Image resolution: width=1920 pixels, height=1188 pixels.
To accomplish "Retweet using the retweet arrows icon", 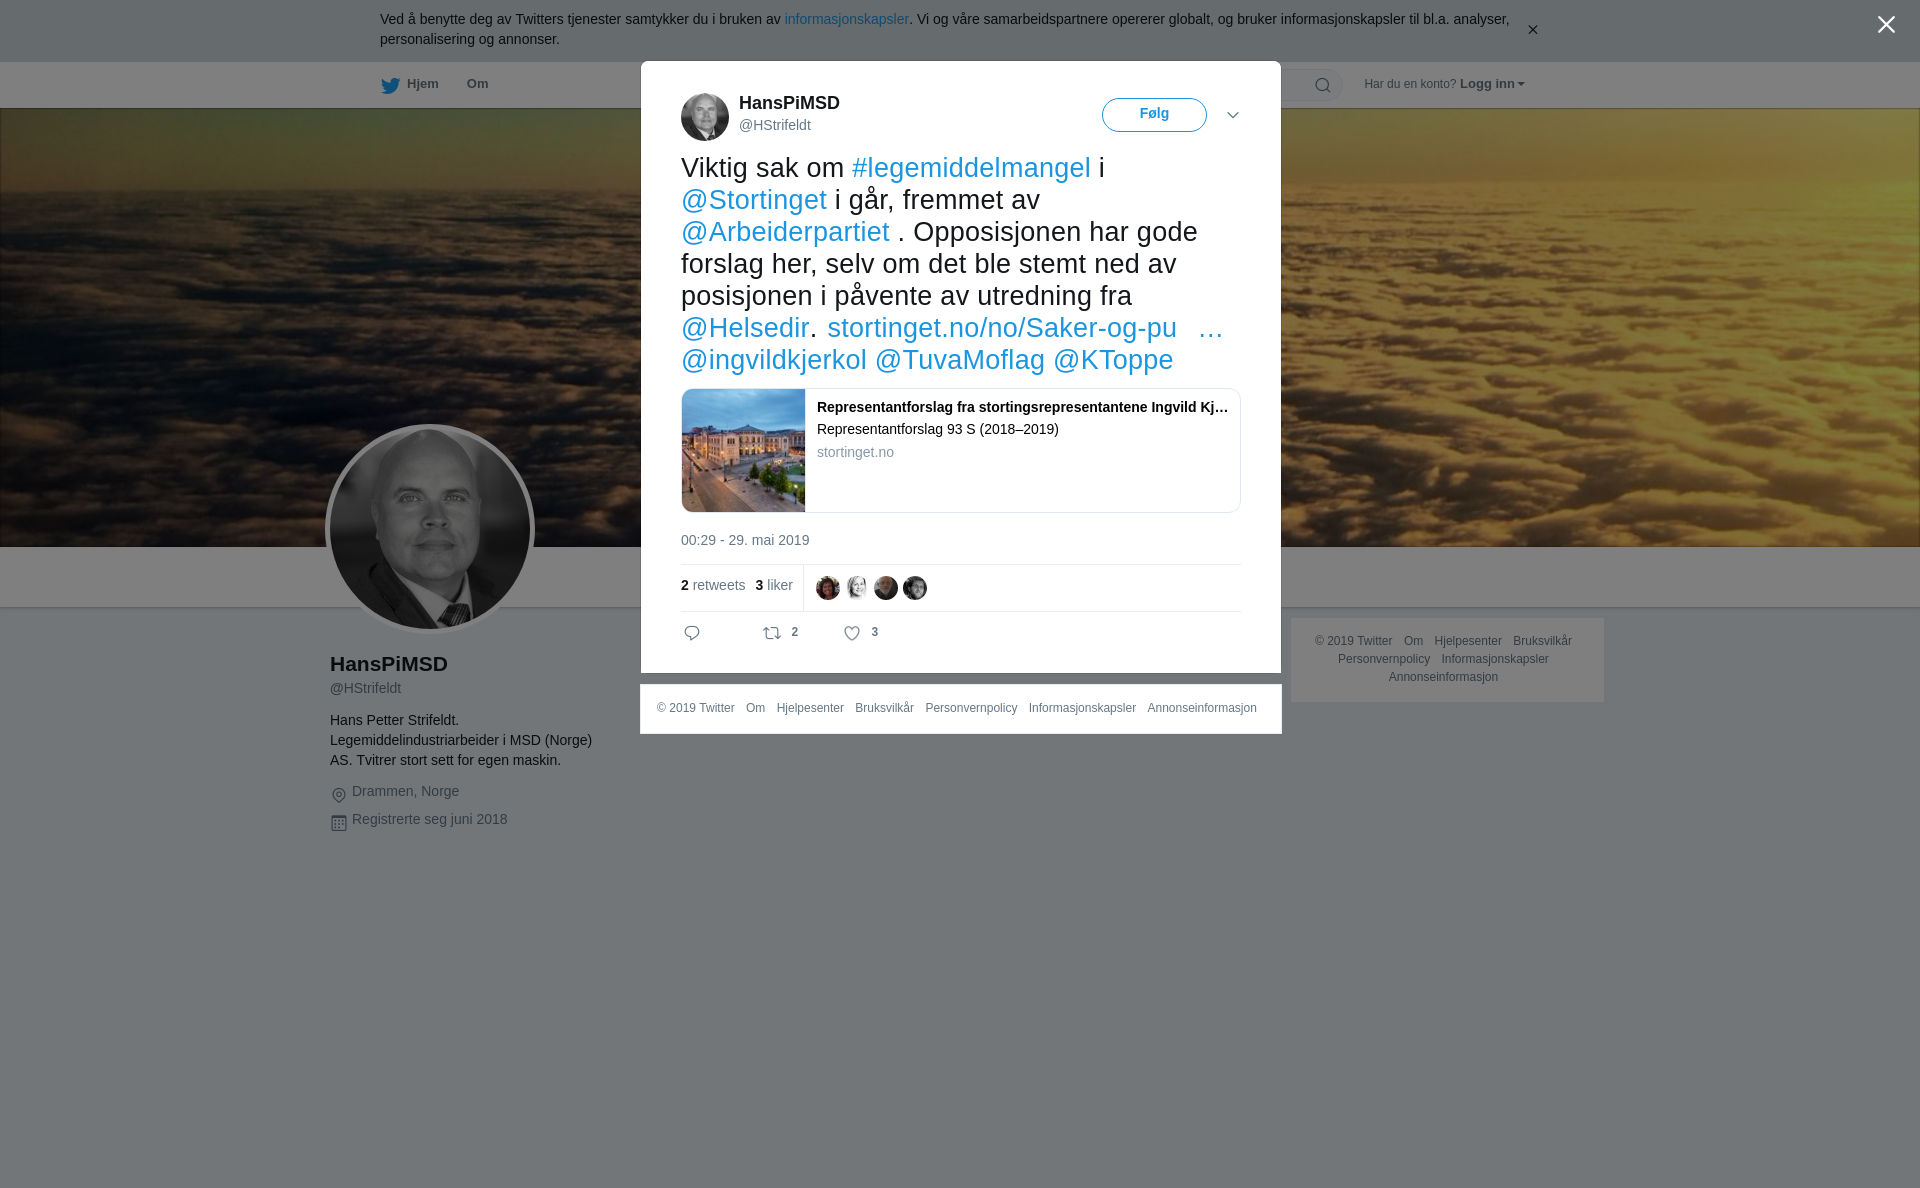I will pyautogui.click(x=772, y=633).
